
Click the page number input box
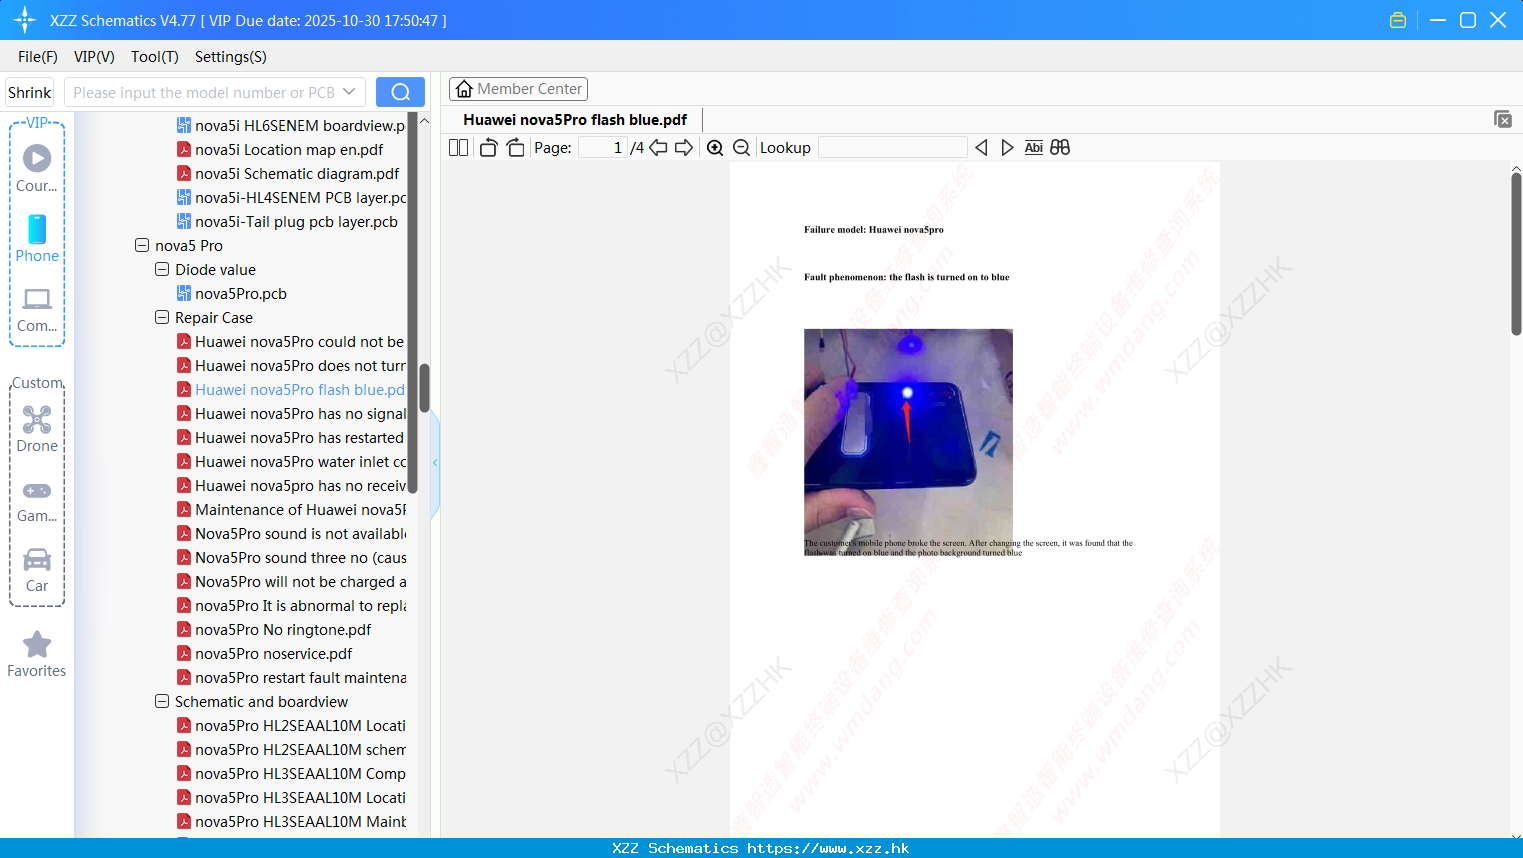point(603,147)
